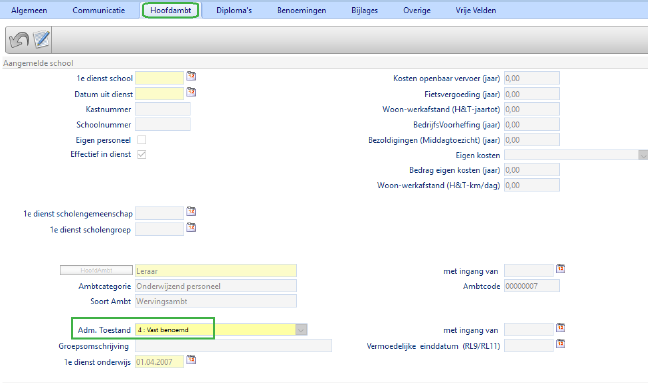648x383 pixels.
Task: Open calendar next to Datum uit dienst
Action: [191, 92]
